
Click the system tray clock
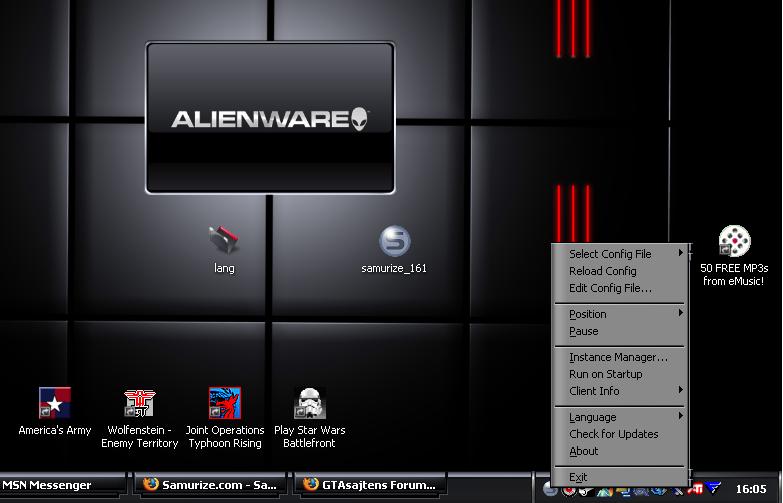(x=751, y=489)
